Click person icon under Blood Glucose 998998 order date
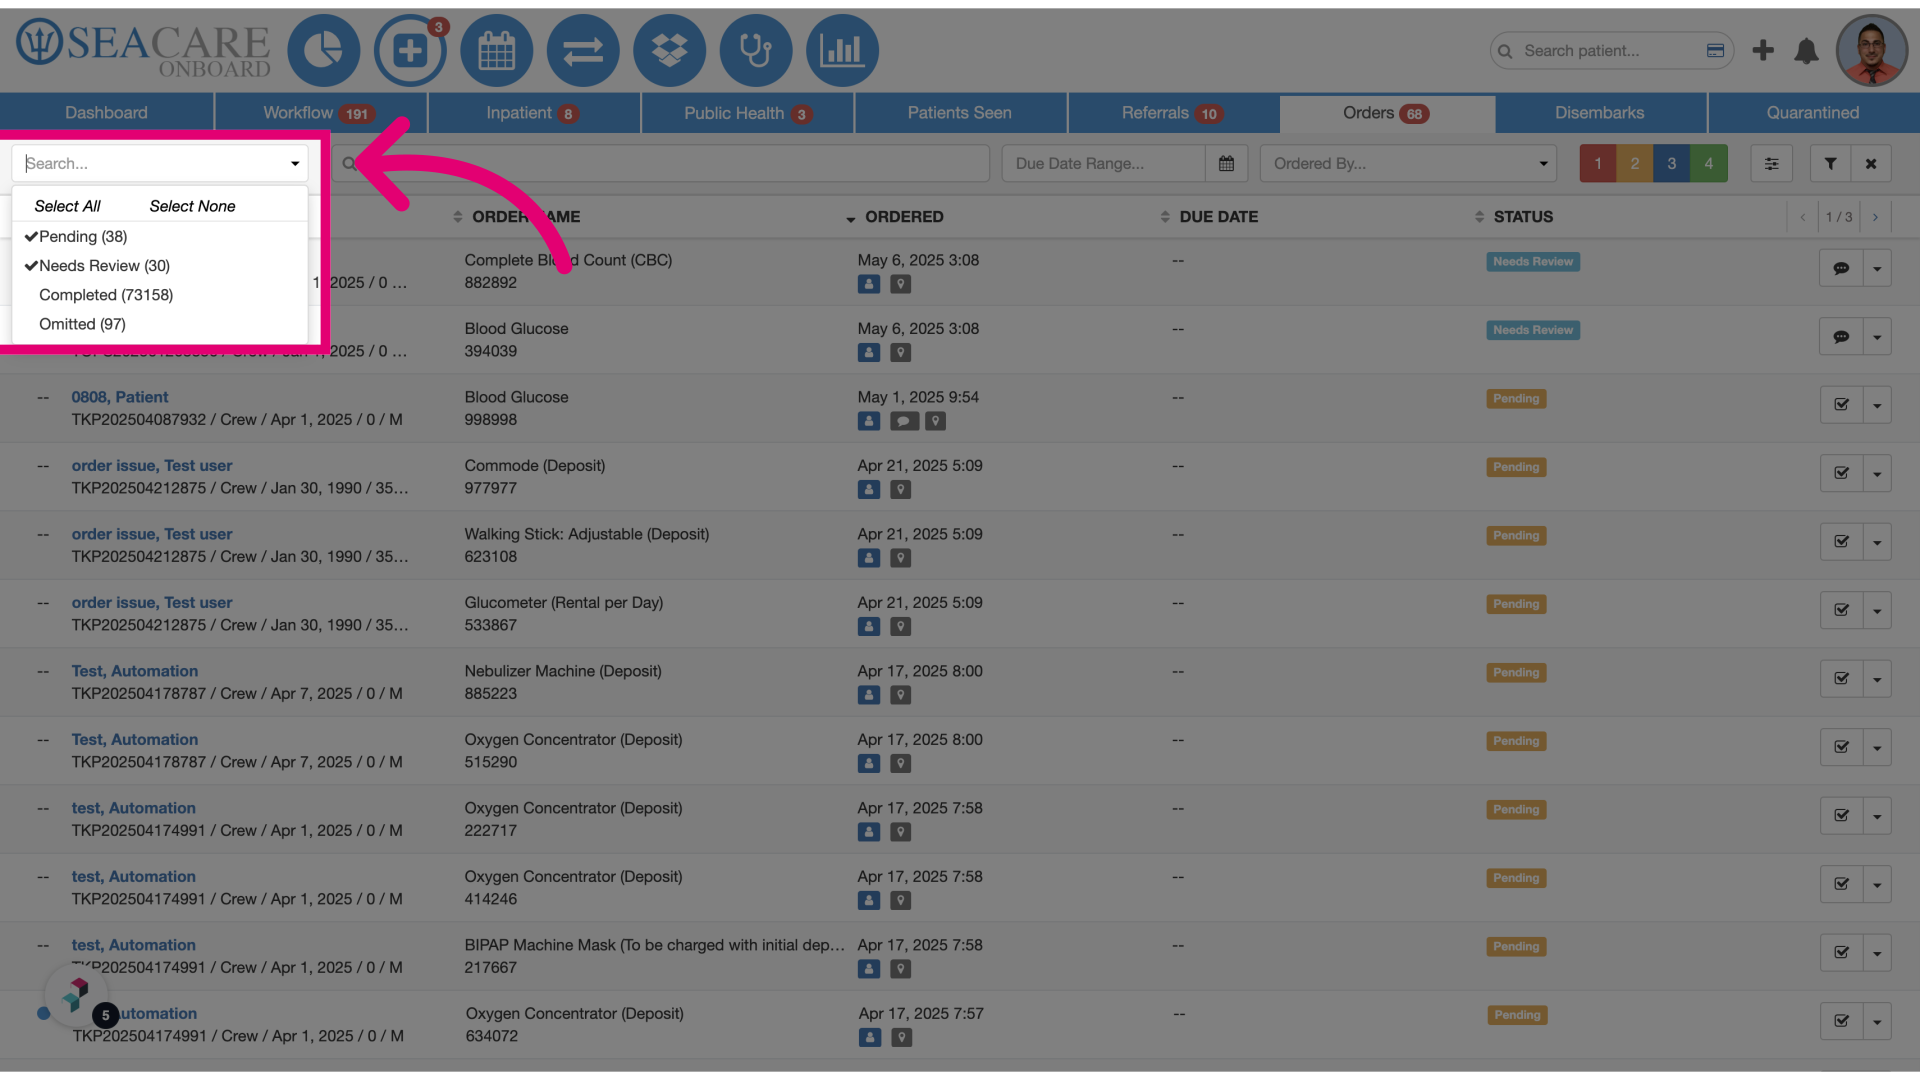 (x=869, y=421)
